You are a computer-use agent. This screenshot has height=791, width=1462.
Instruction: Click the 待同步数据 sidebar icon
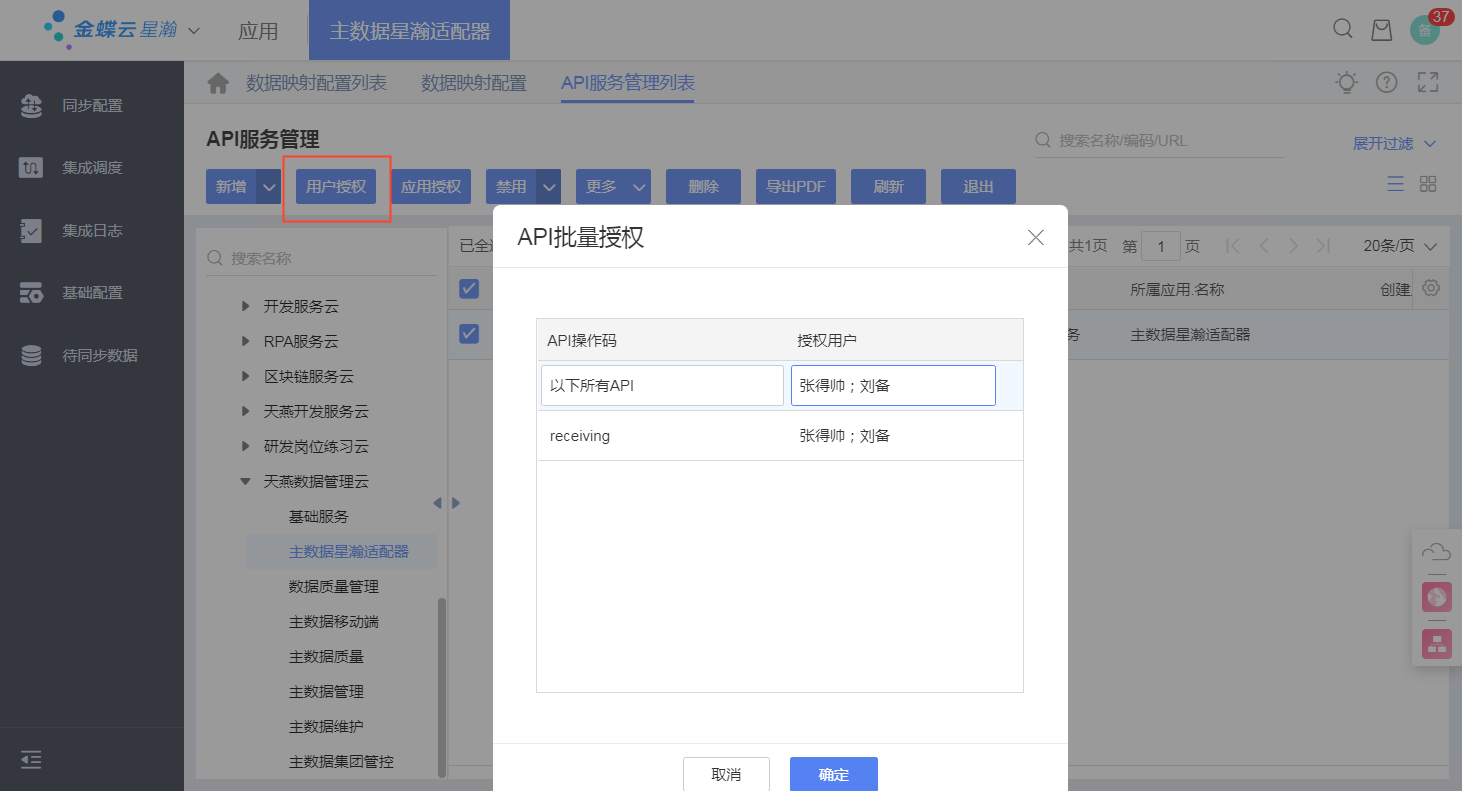32,355
